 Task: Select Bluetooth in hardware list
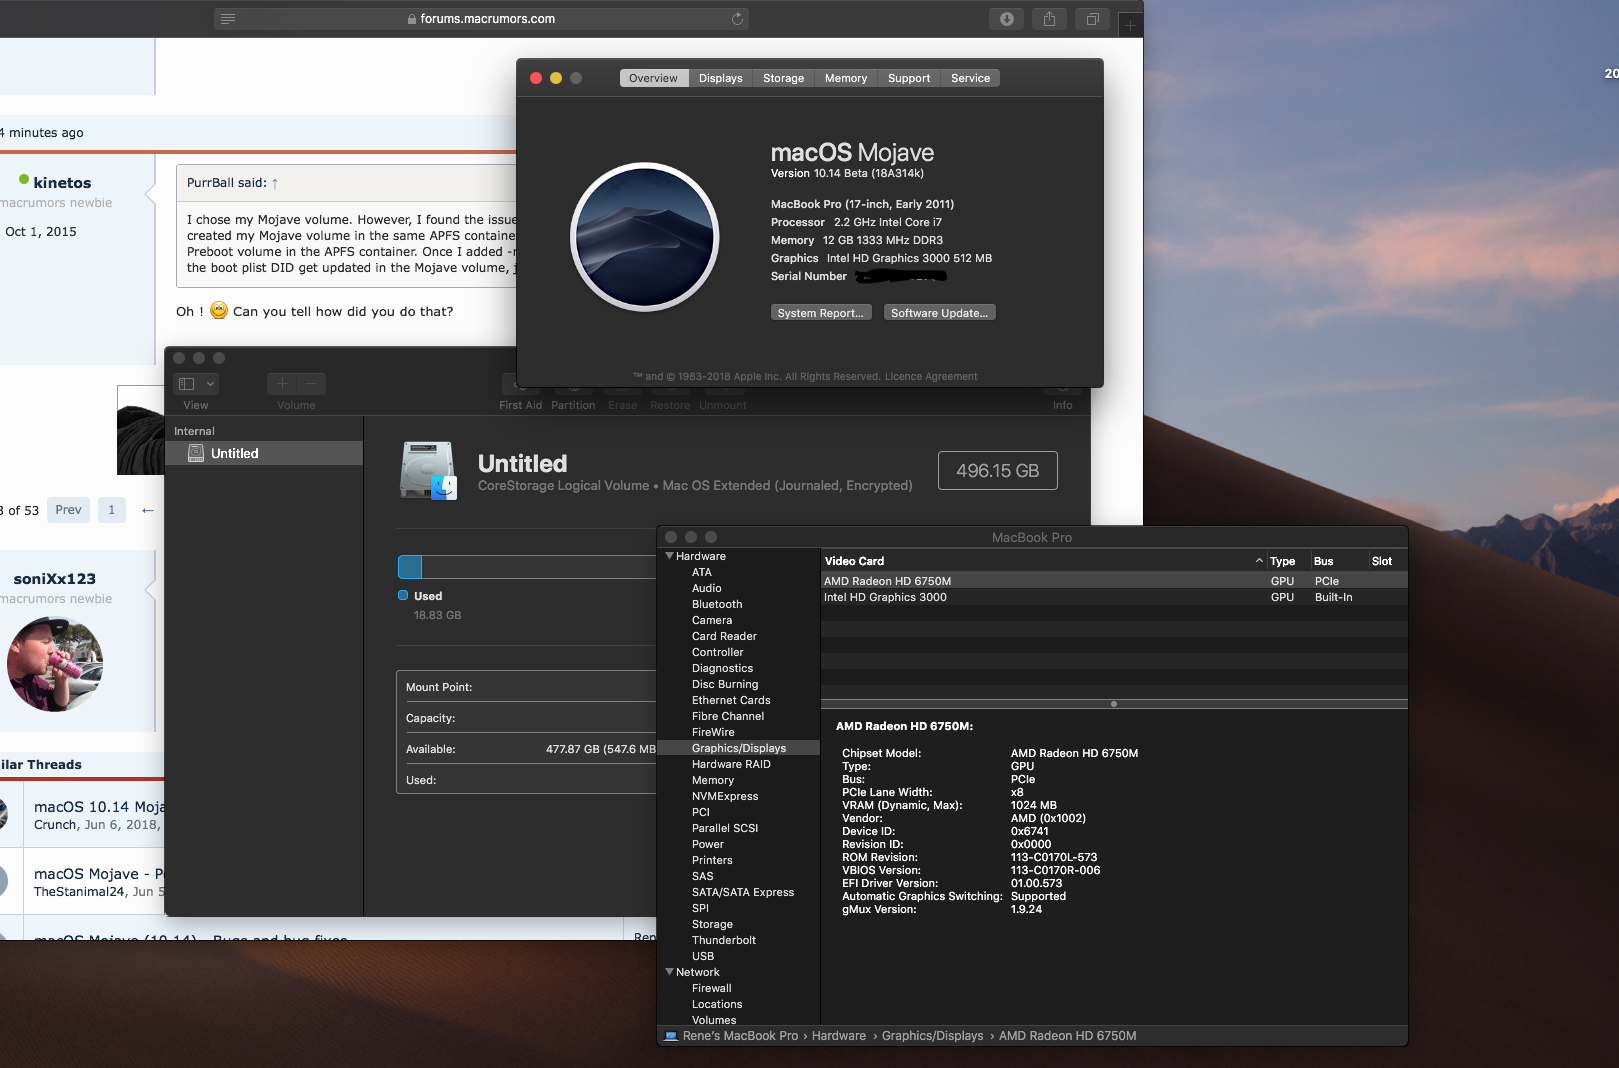tap(717, 604)
